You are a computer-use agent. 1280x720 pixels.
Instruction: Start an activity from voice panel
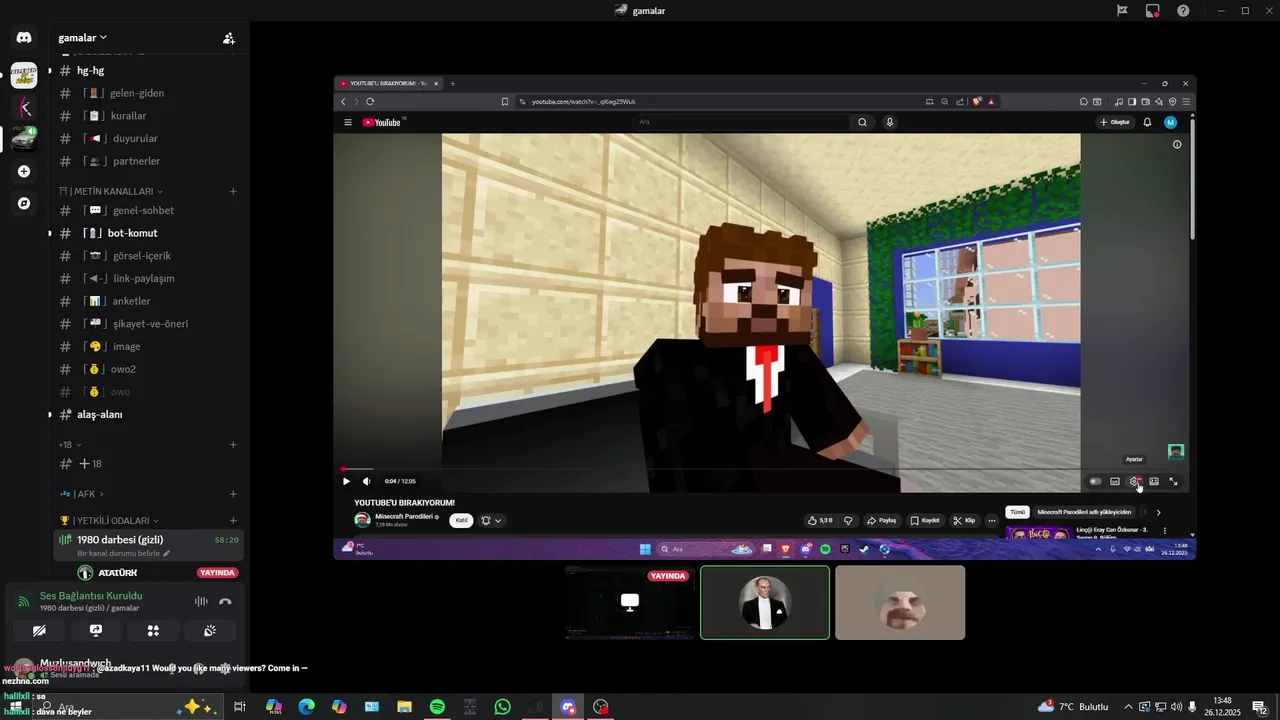pos(153,631)
